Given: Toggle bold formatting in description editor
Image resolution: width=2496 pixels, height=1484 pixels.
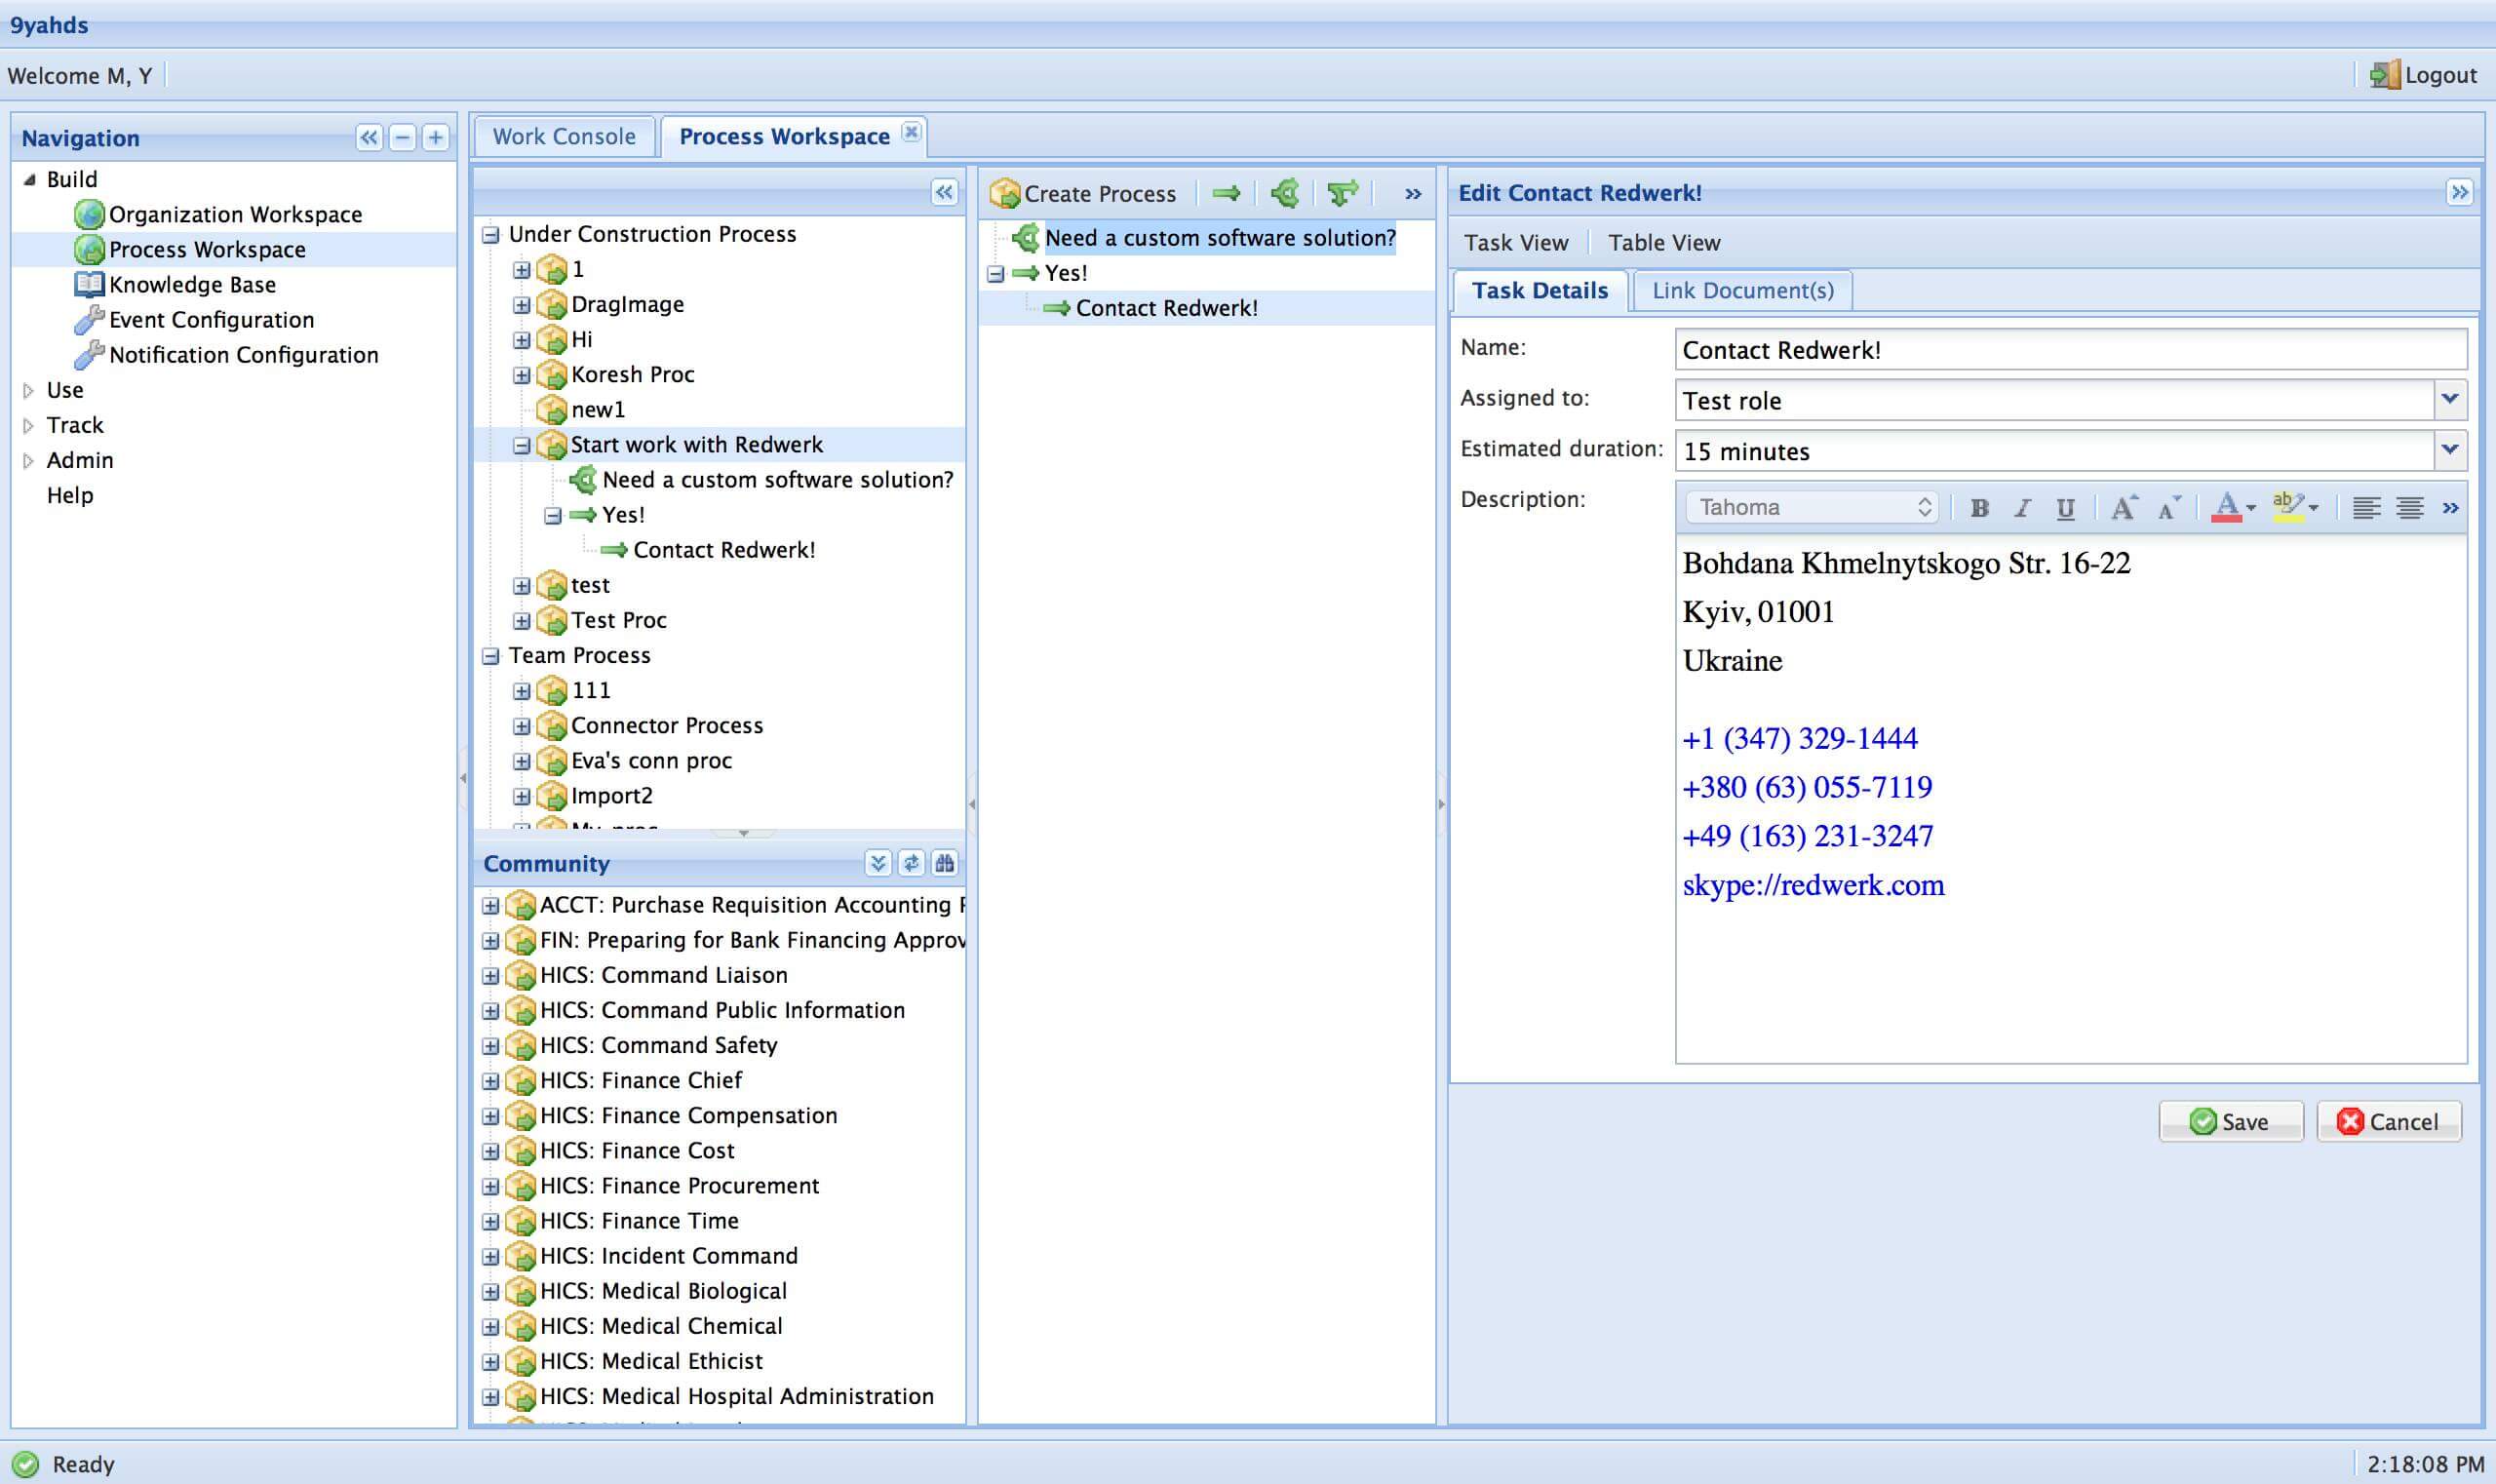Looking at the screenshot, I should coord(1978,508).
